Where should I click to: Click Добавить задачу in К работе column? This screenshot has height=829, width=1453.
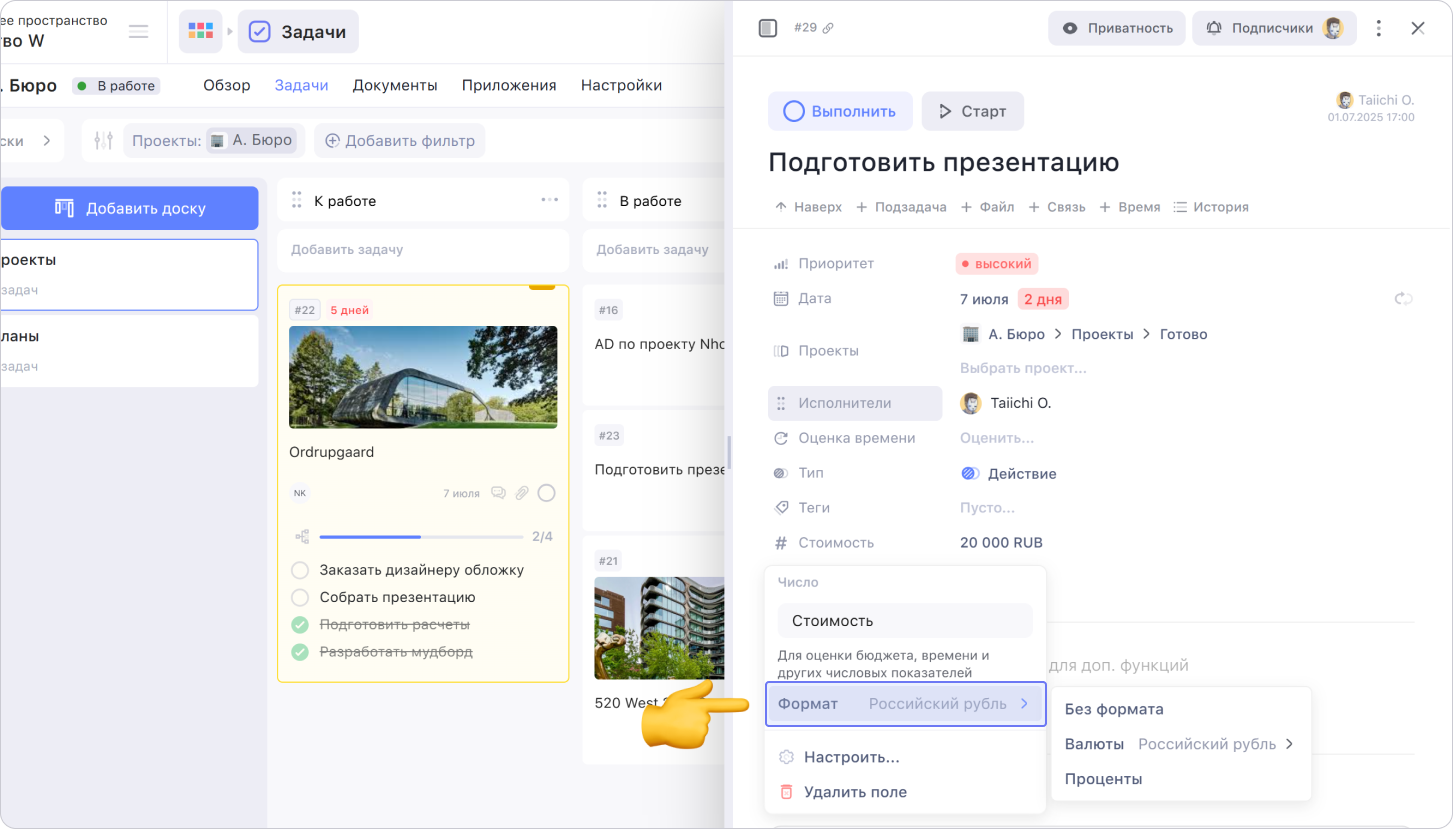pyautogui.click(x=423, y=250)
